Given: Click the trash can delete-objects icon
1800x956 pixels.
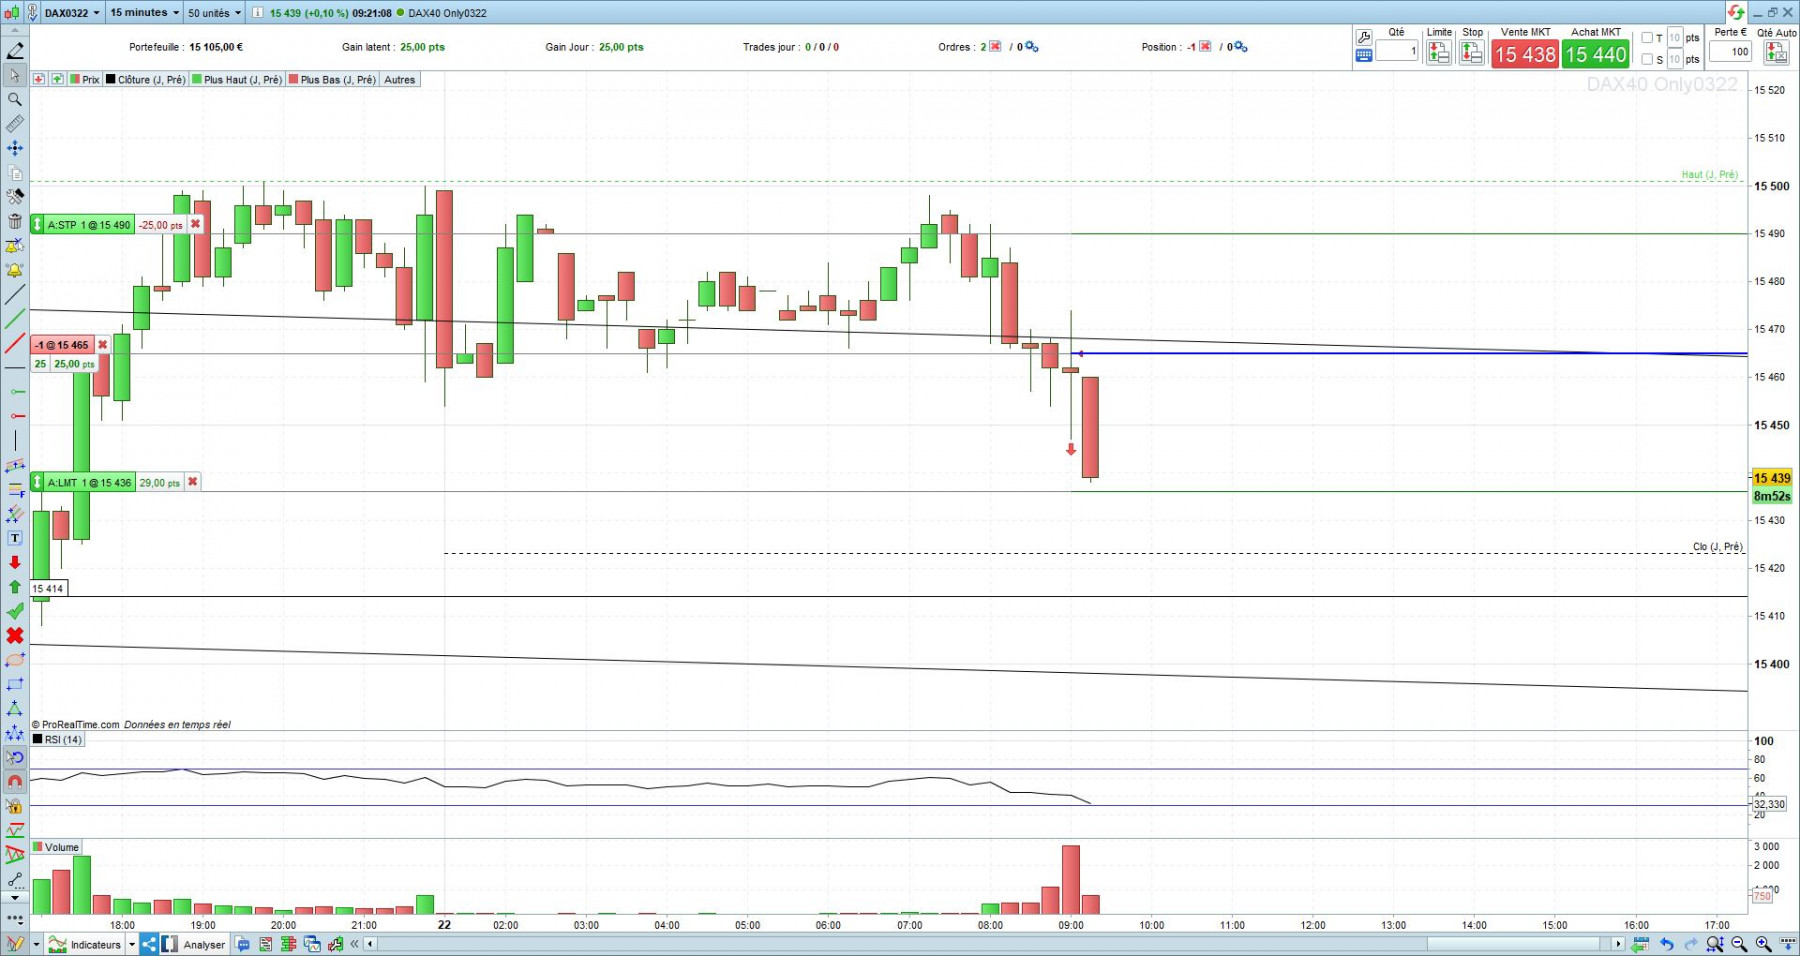Looking at the screenshot, I should pyautogui.click(x=15, y=221).
